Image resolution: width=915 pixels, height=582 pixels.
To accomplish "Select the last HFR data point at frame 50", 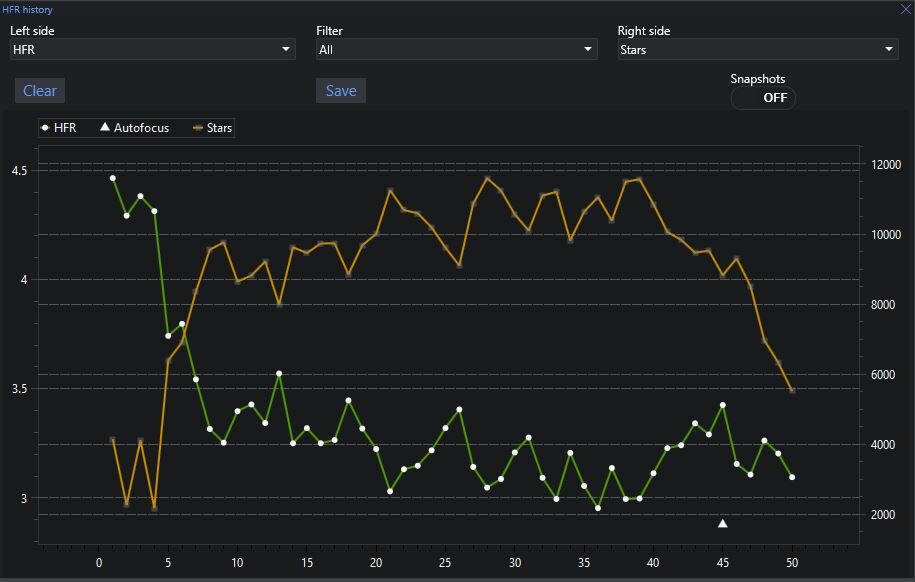I will [x=792, y=477].
